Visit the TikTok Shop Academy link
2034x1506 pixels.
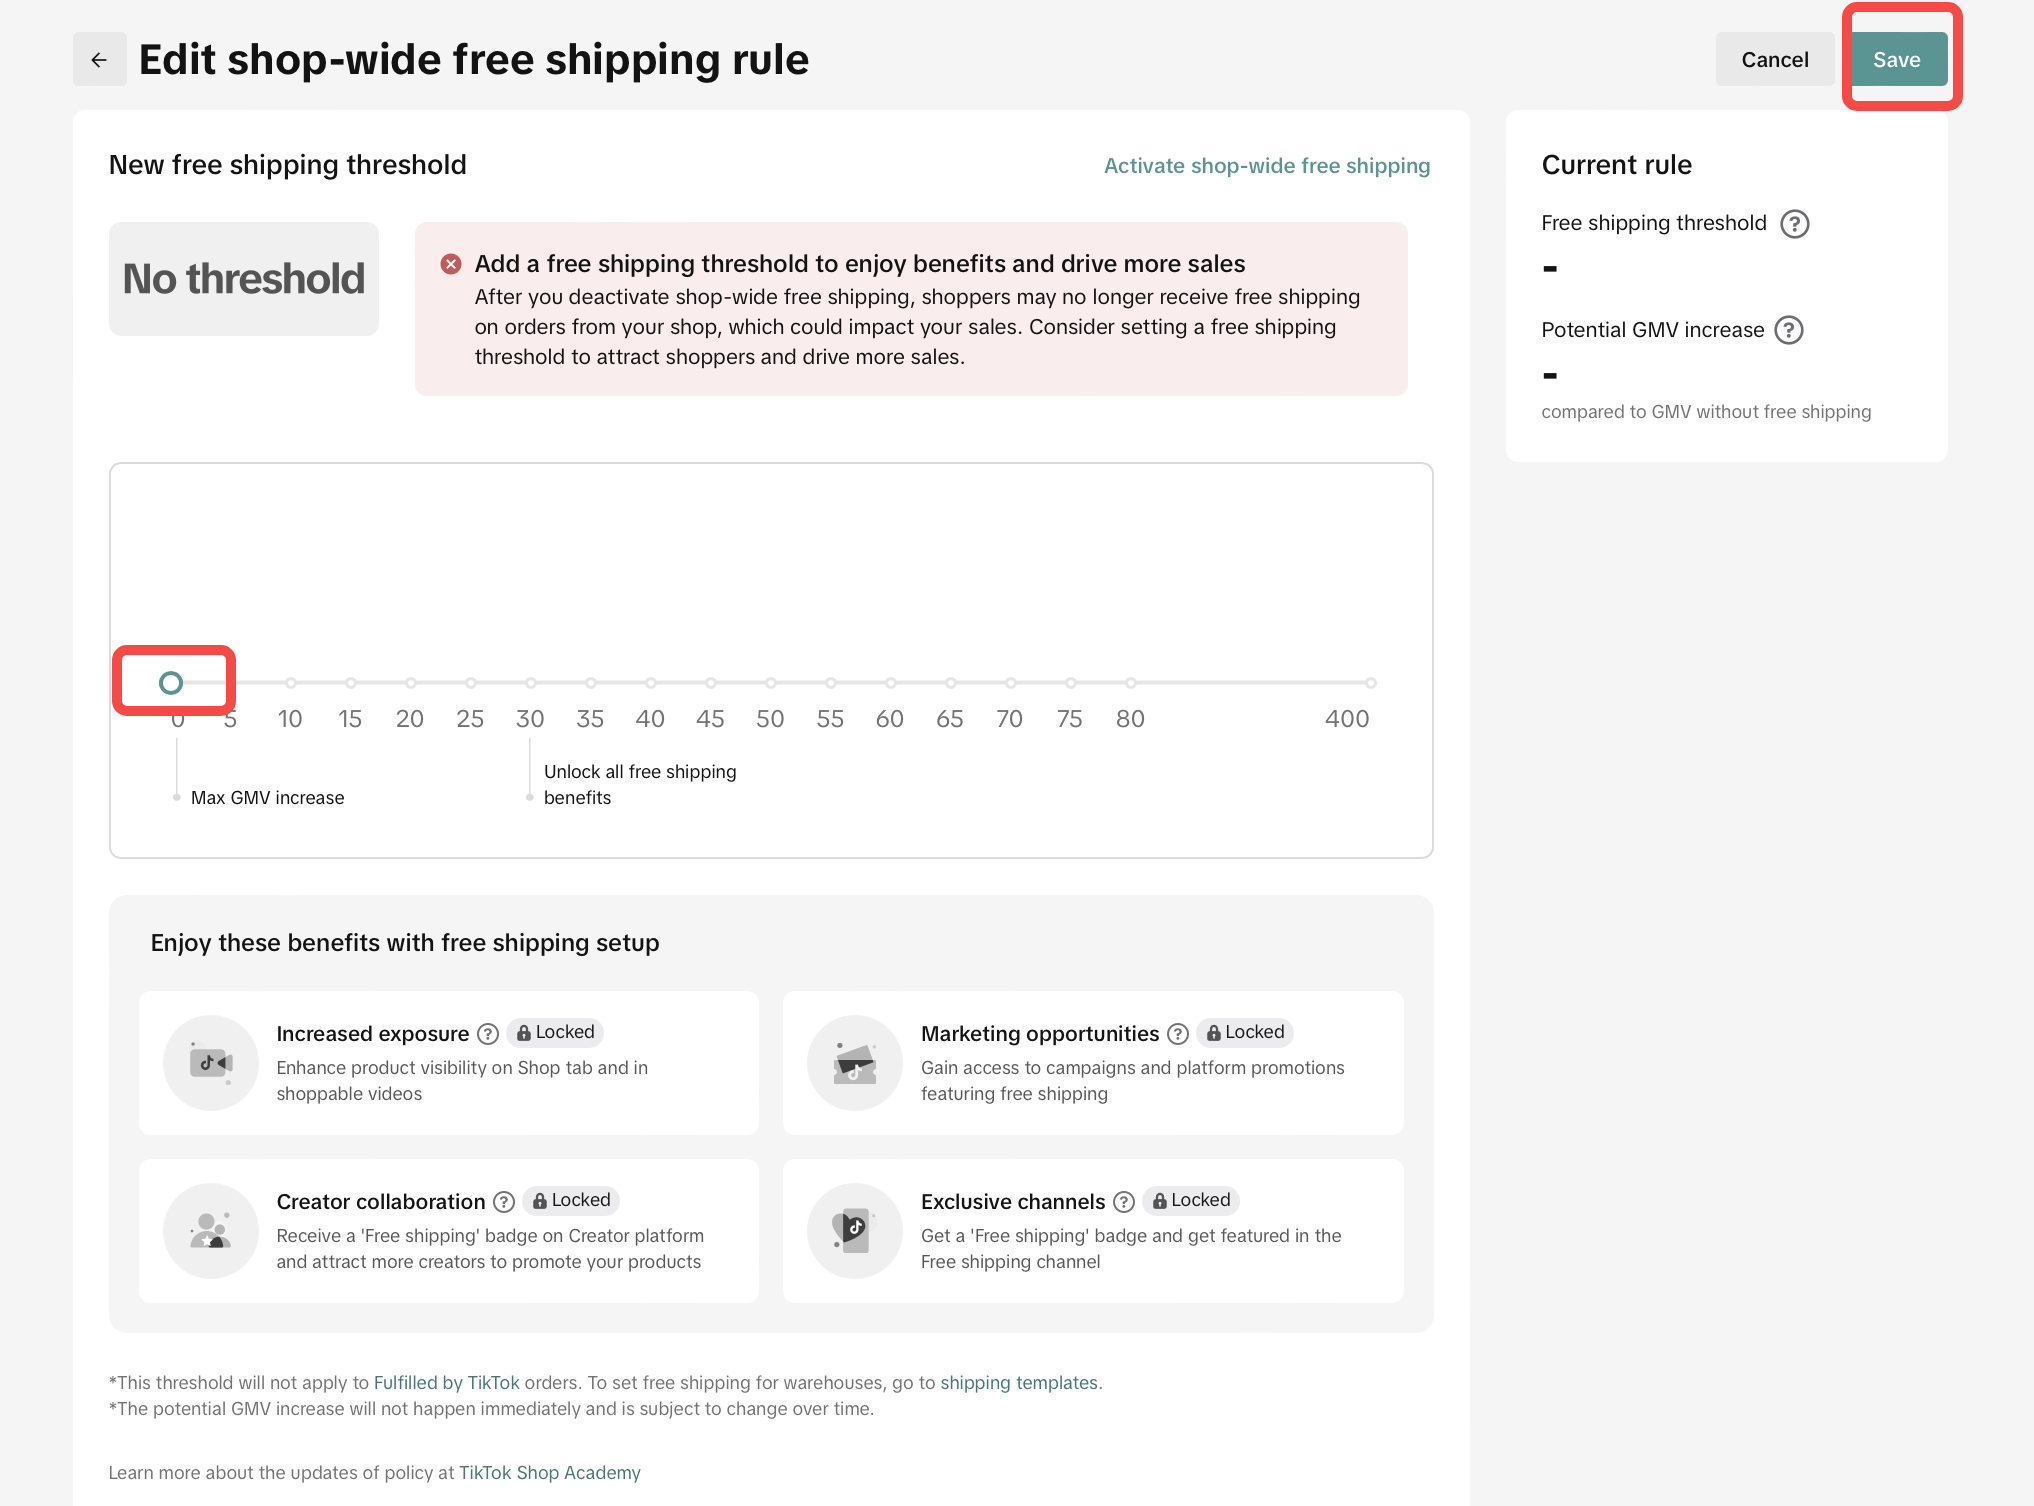click(549, 1473)
